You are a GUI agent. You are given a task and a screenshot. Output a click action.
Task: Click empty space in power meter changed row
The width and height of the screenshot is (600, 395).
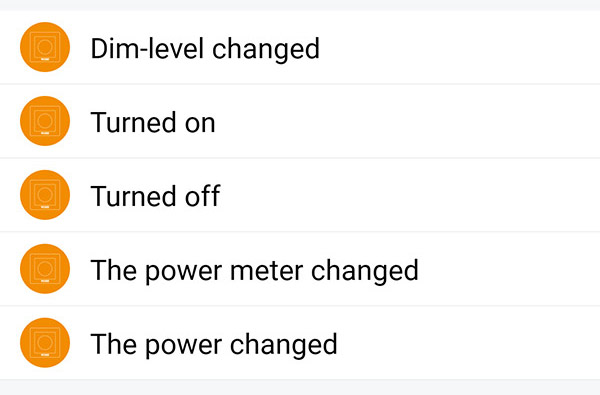point(509,269)
